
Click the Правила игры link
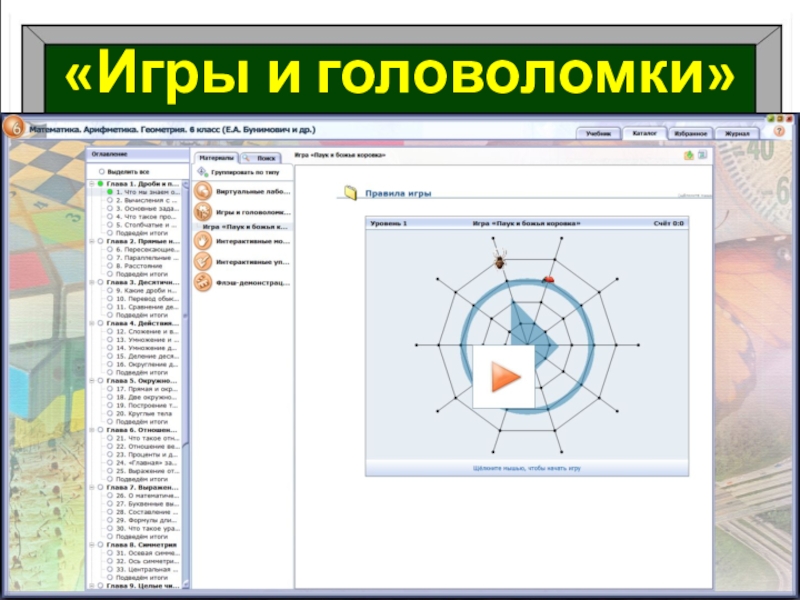pos(398,193)
